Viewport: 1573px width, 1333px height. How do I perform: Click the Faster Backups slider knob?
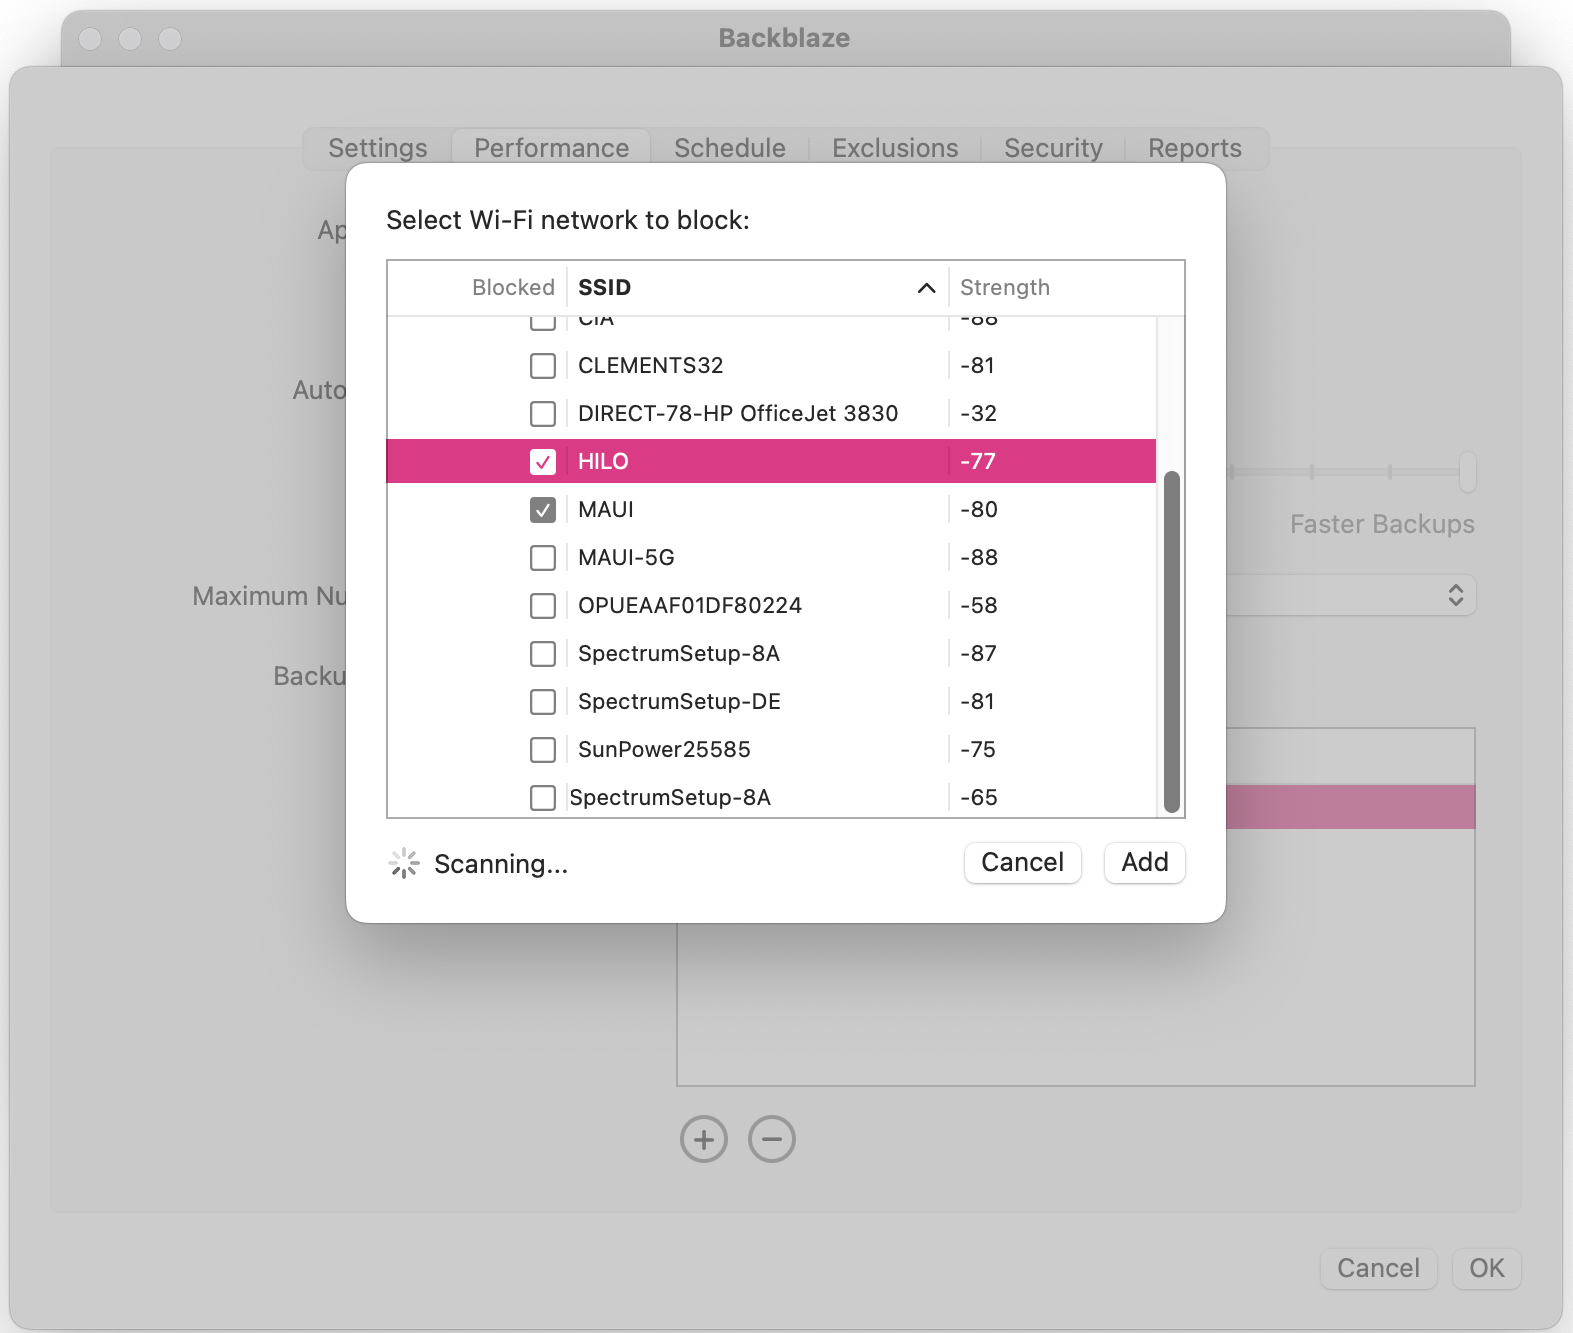1468,471
